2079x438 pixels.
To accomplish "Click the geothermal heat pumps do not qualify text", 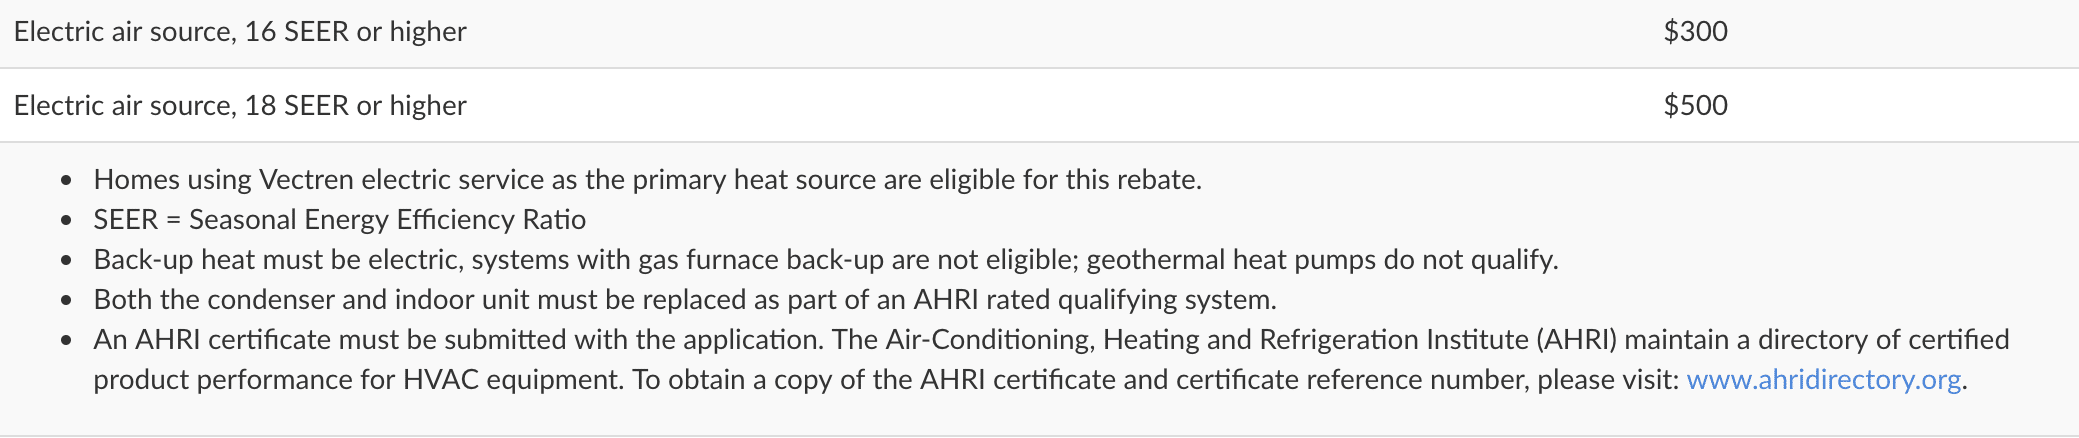I will (1322, 260).
